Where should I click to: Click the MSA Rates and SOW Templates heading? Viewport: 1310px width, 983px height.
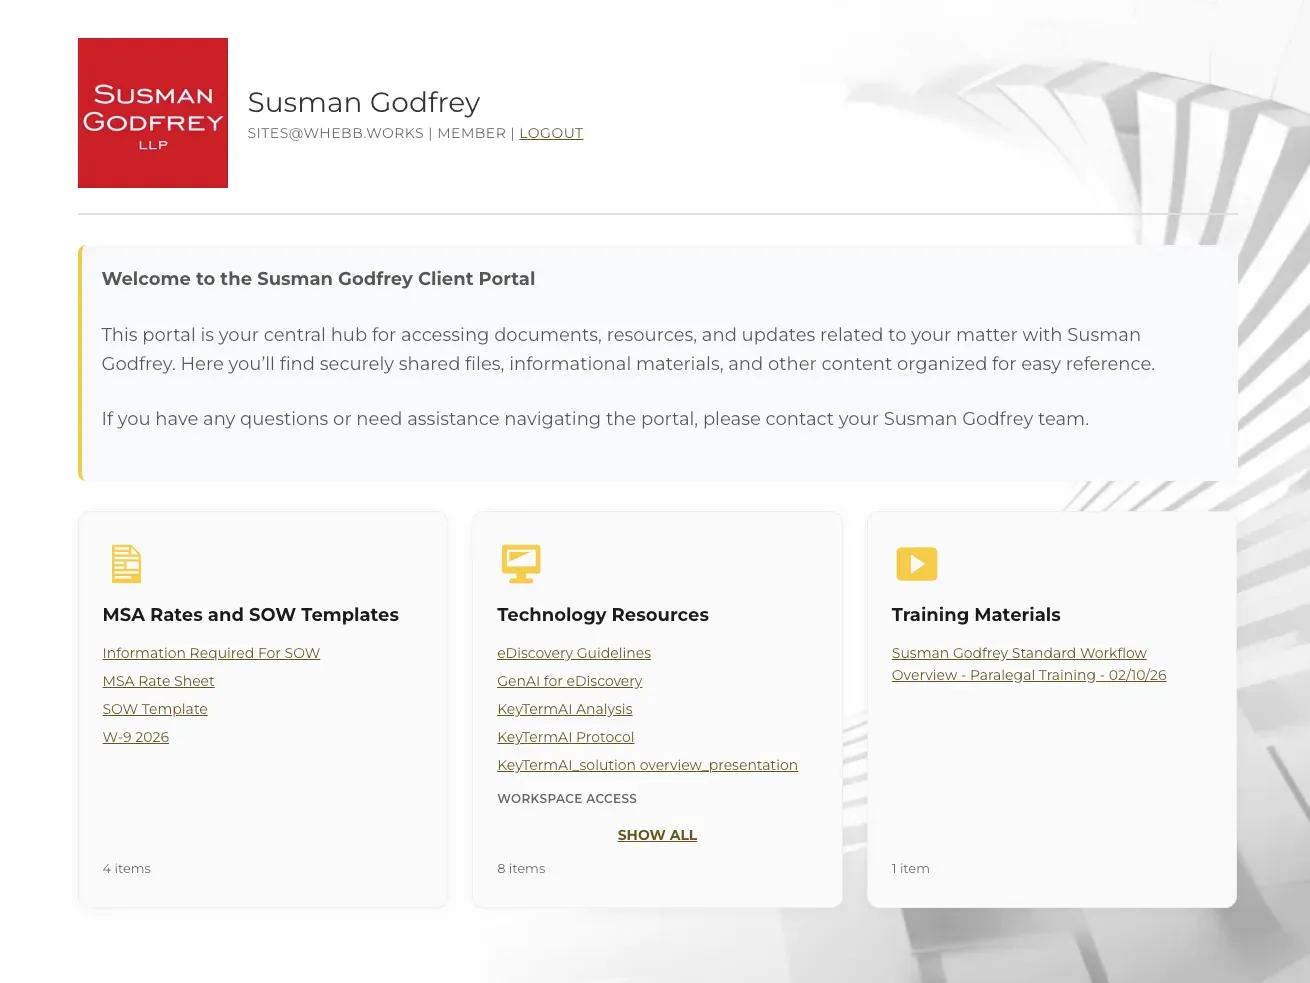click(251, 615)
